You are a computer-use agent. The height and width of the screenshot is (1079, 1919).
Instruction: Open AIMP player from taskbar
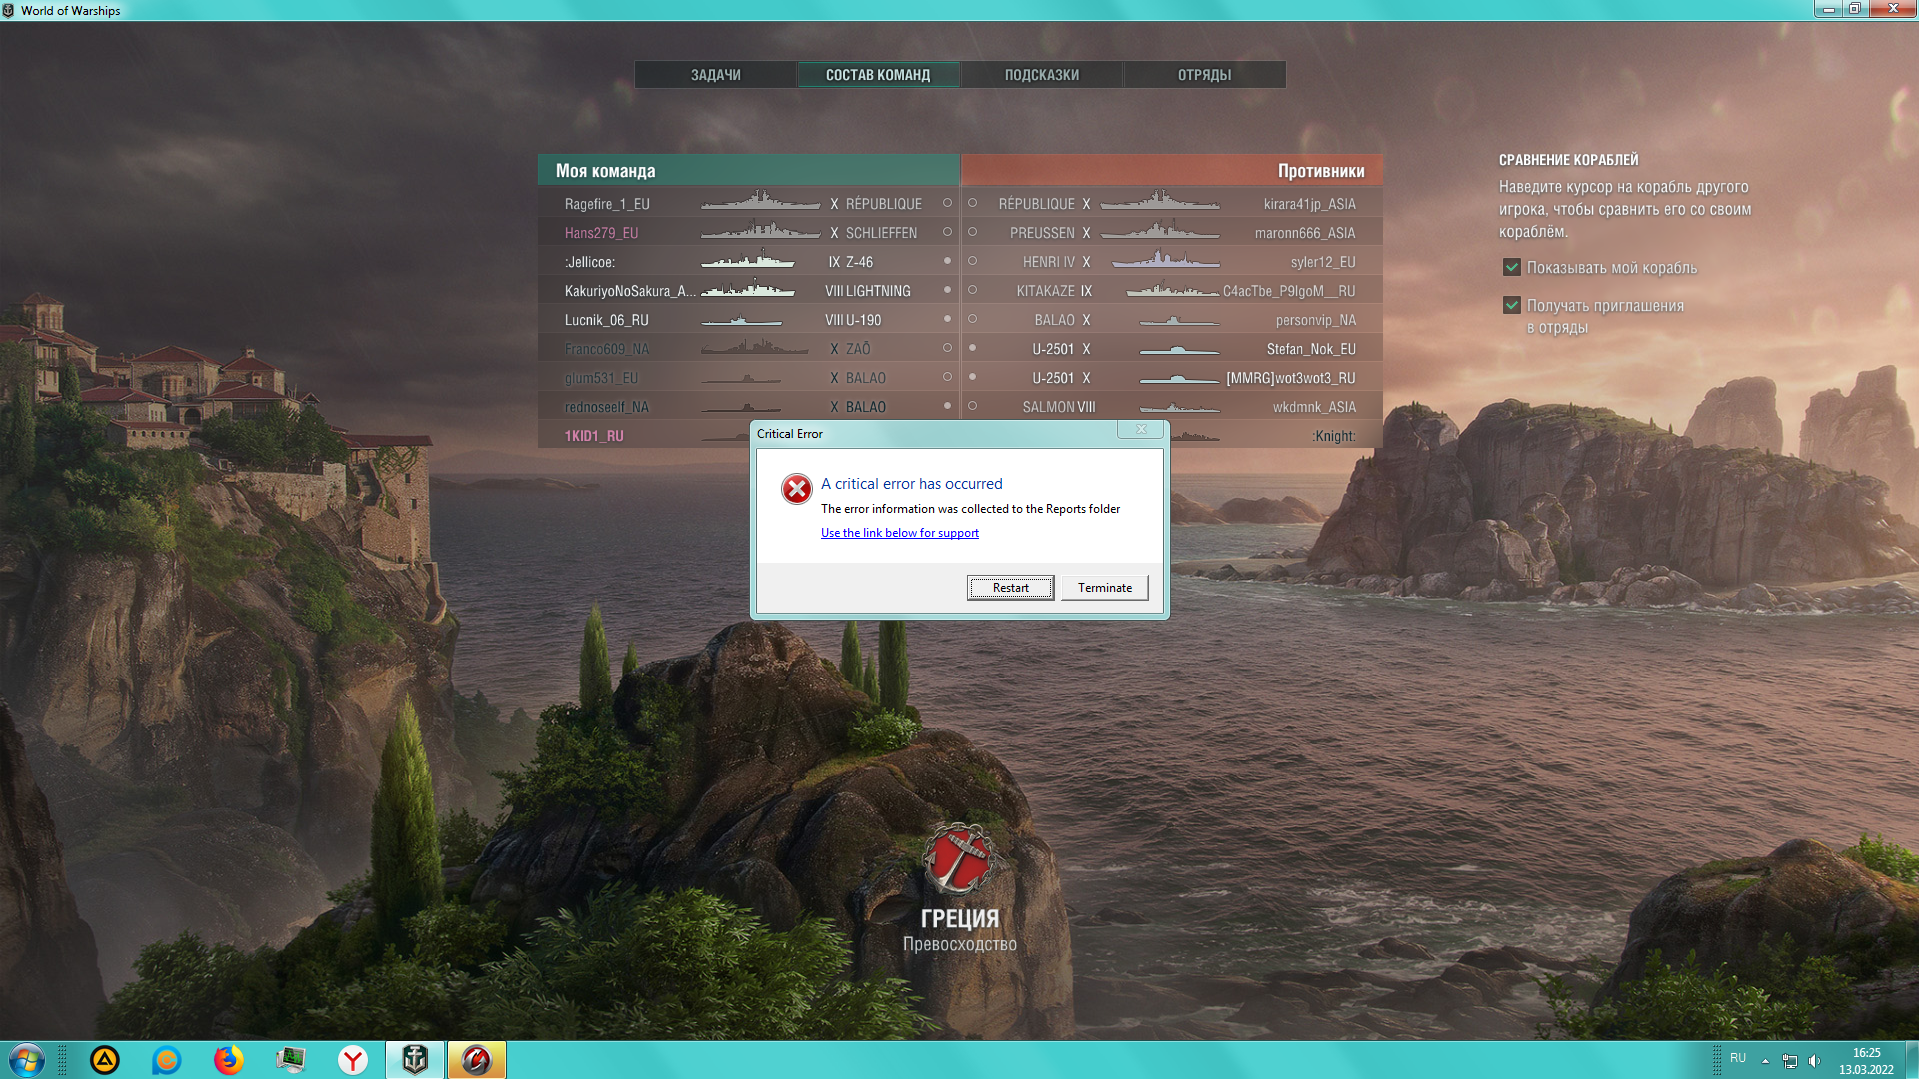pos(105,1060)
